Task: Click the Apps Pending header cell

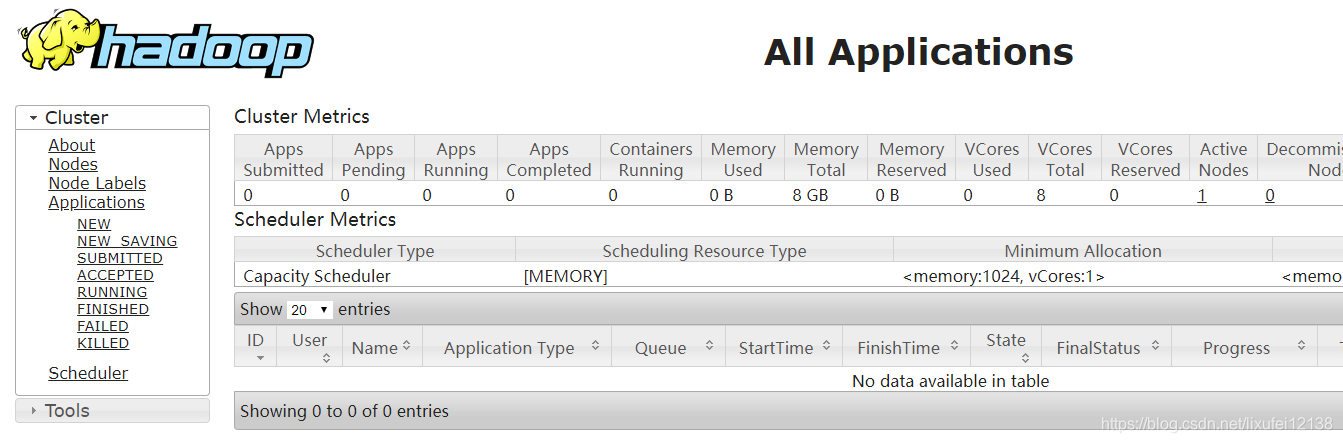Action: tap(373, 159)
